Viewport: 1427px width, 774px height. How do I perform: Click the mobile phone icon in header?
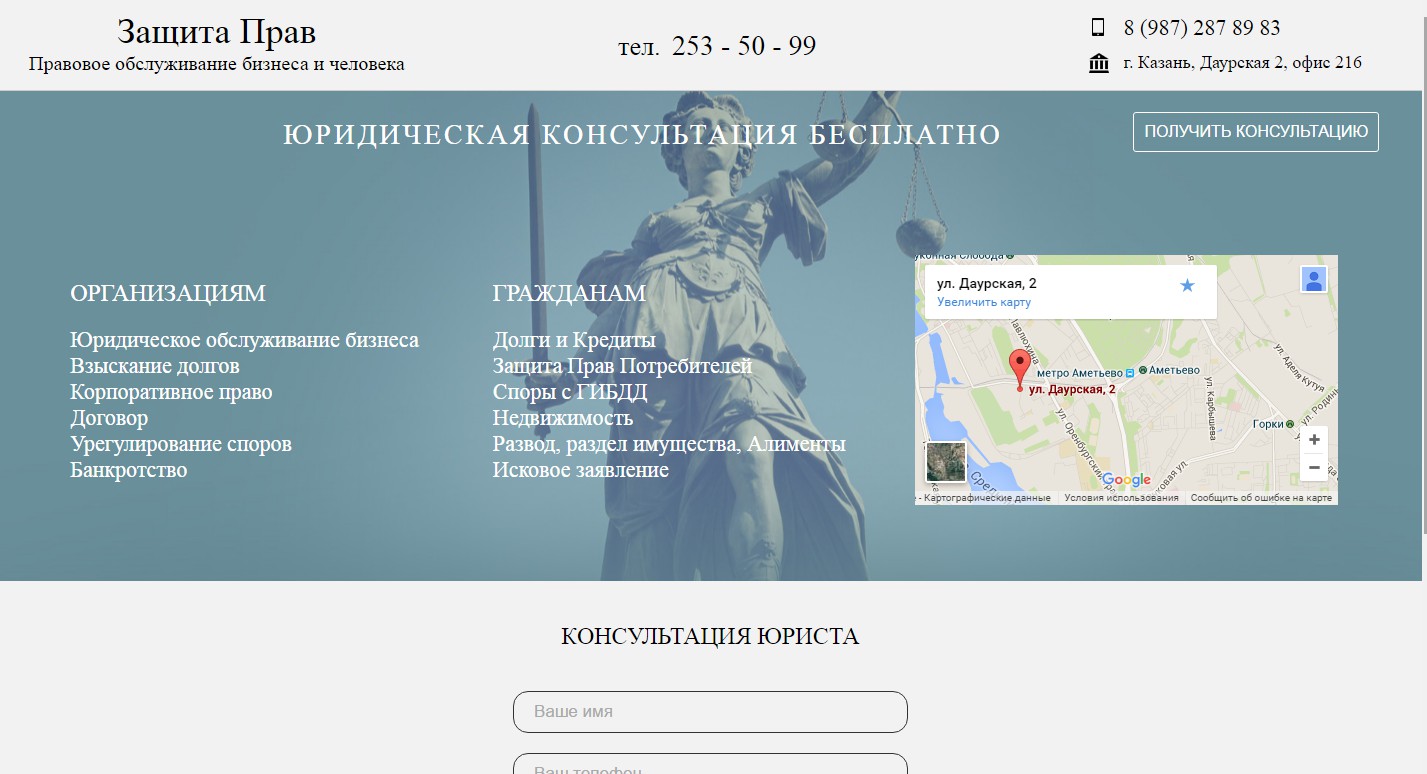[x=1098, y=28]
